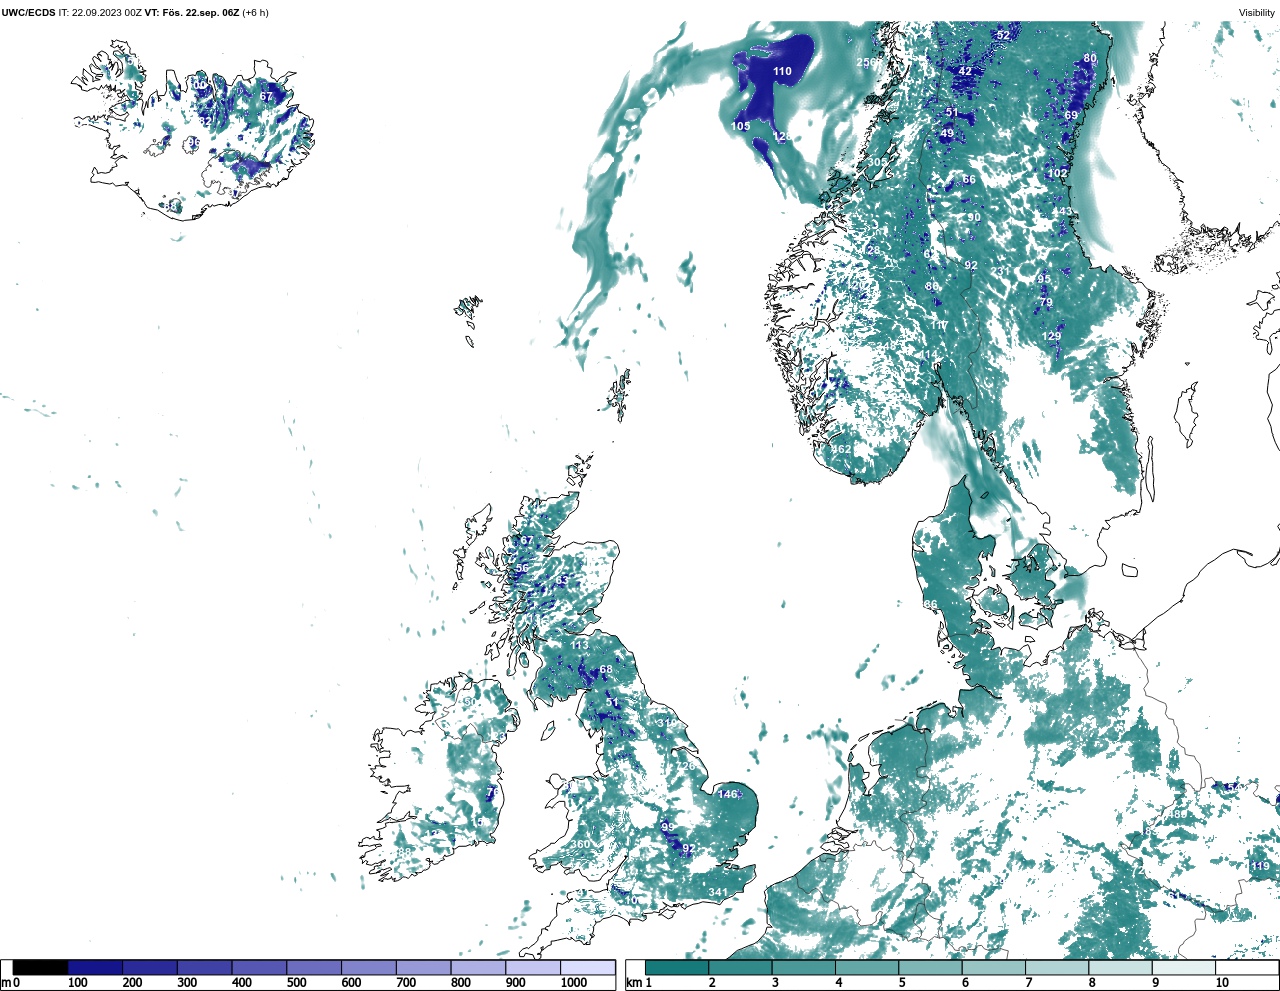Image resolution: width=1280 pixels, height=991 pixels.
Task: Pick the 400–500 m legend swatch
Action: click(x=259, y=968)
